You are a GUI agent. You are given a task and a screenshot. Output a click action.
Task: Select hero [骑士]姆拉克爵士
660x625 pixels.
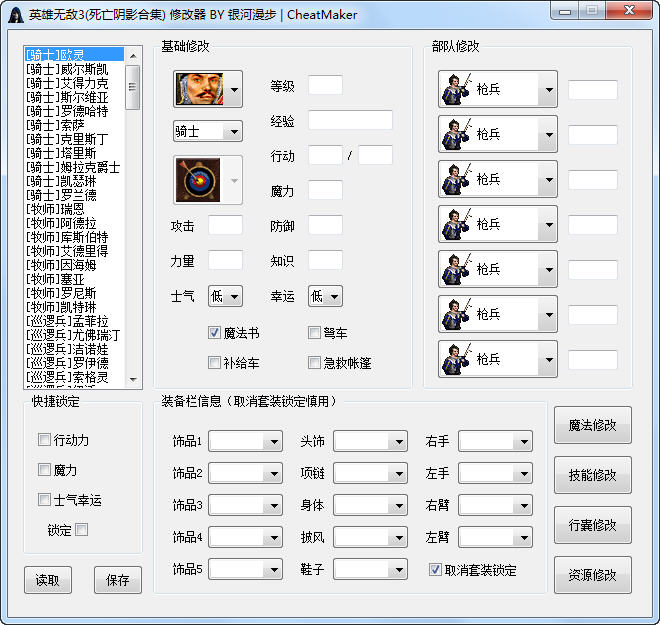point(73,167)
